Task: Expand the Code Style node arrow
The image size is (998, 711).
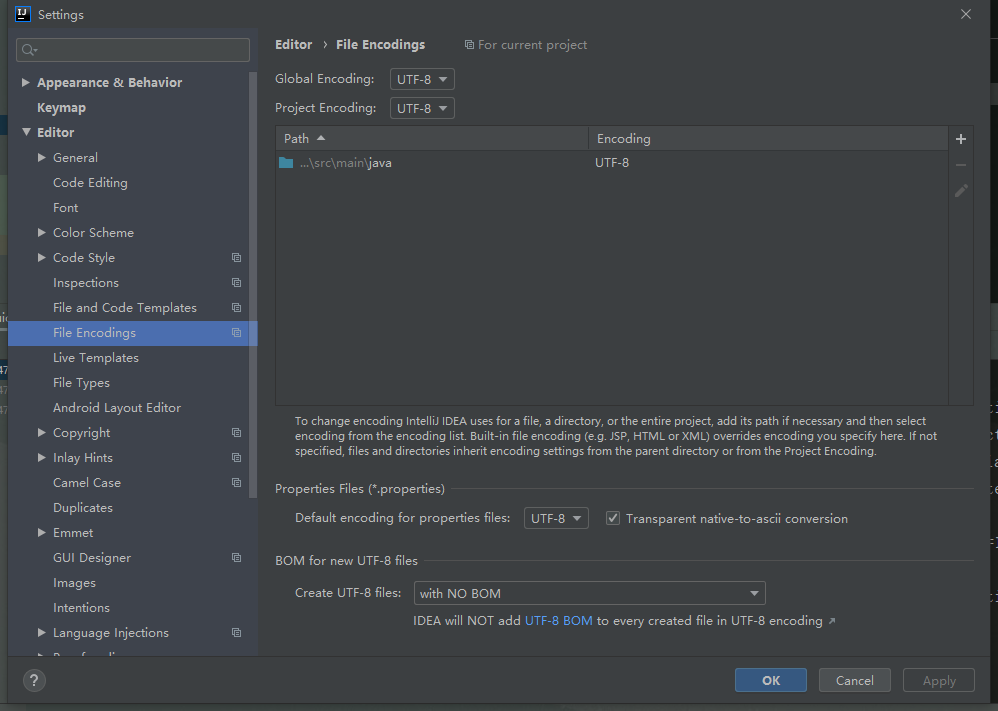Action: (41, 257)
